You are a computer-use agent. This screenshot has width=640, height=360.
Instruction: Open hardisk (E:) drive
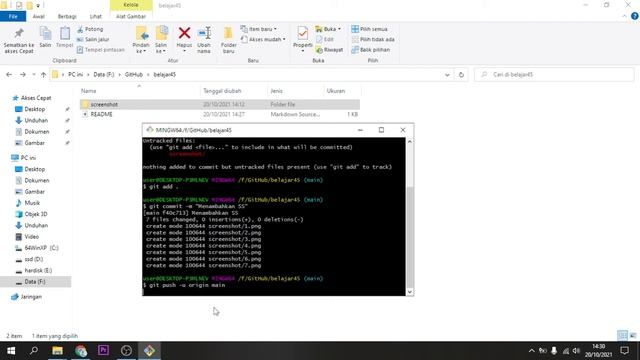coord(38,270)
